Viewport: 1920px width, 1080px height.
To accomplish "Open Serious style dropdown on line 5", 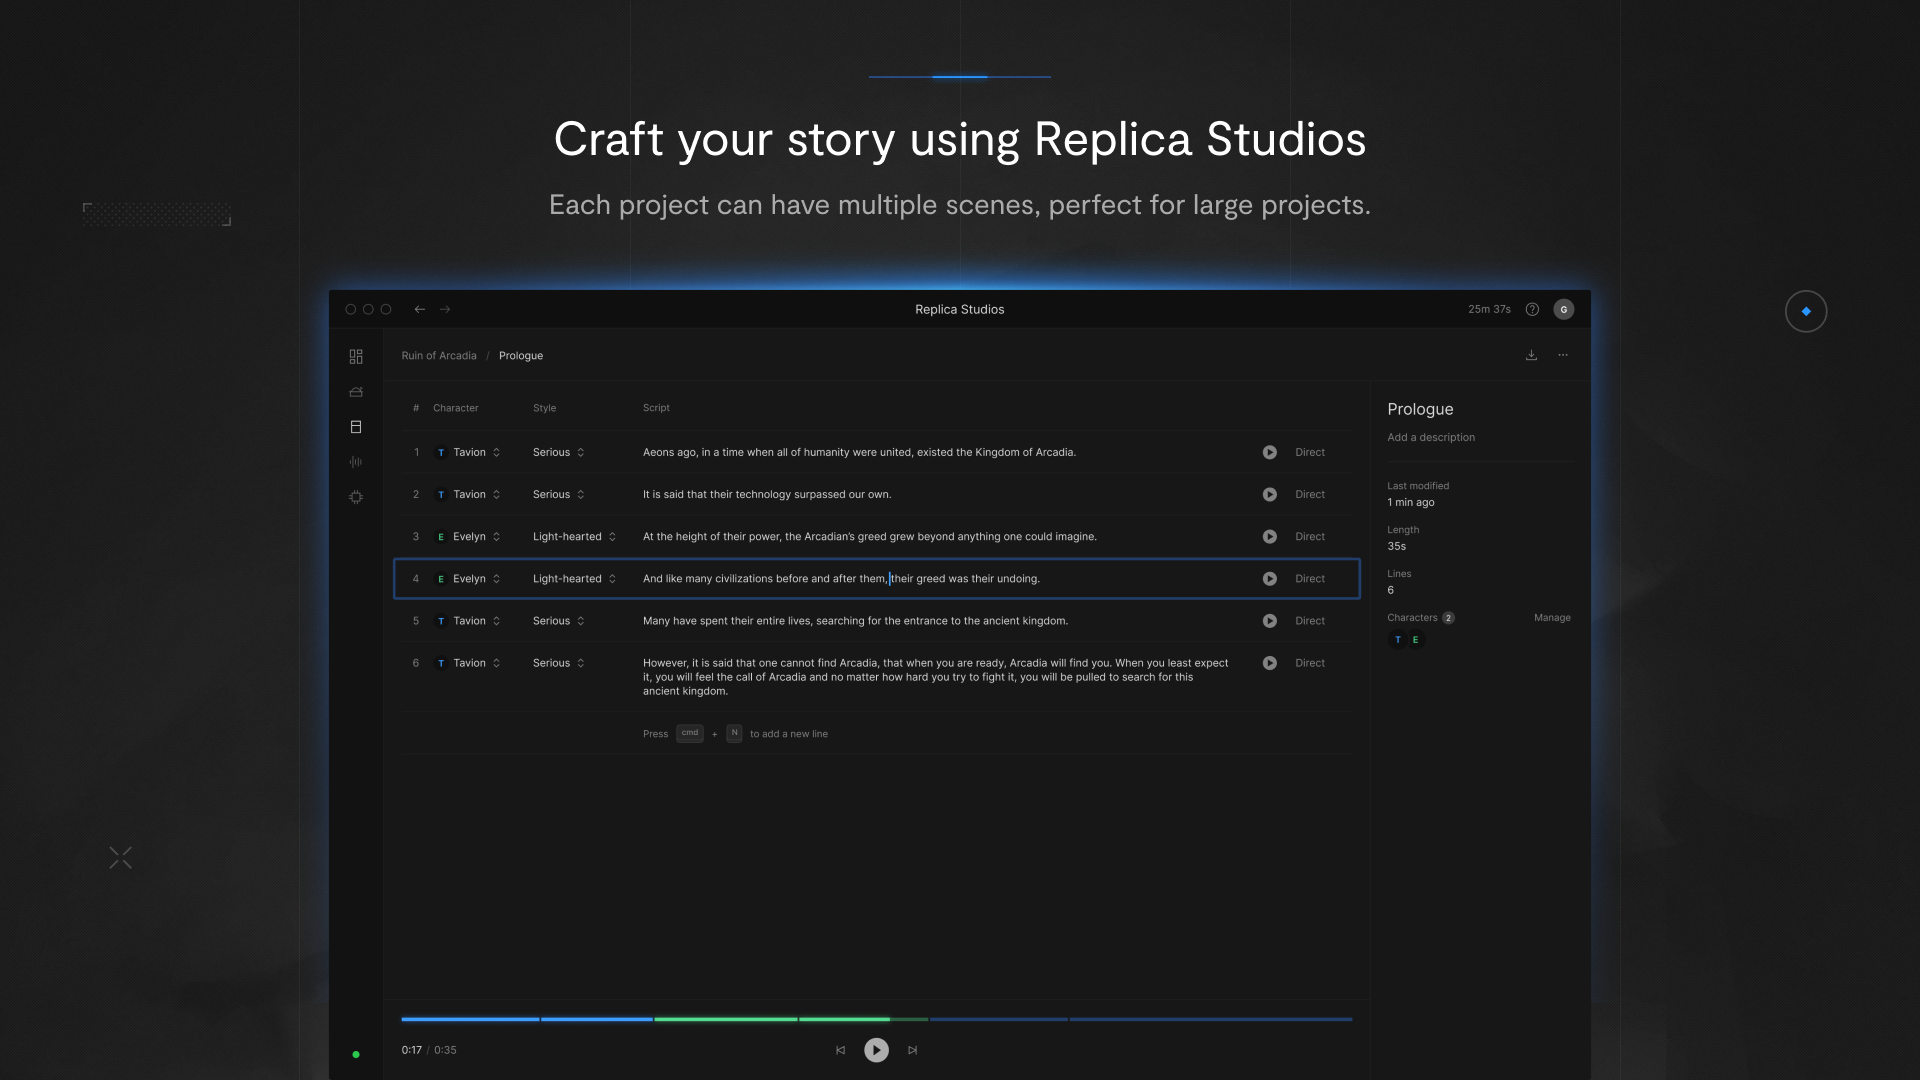I will click(x=559, y=621).
